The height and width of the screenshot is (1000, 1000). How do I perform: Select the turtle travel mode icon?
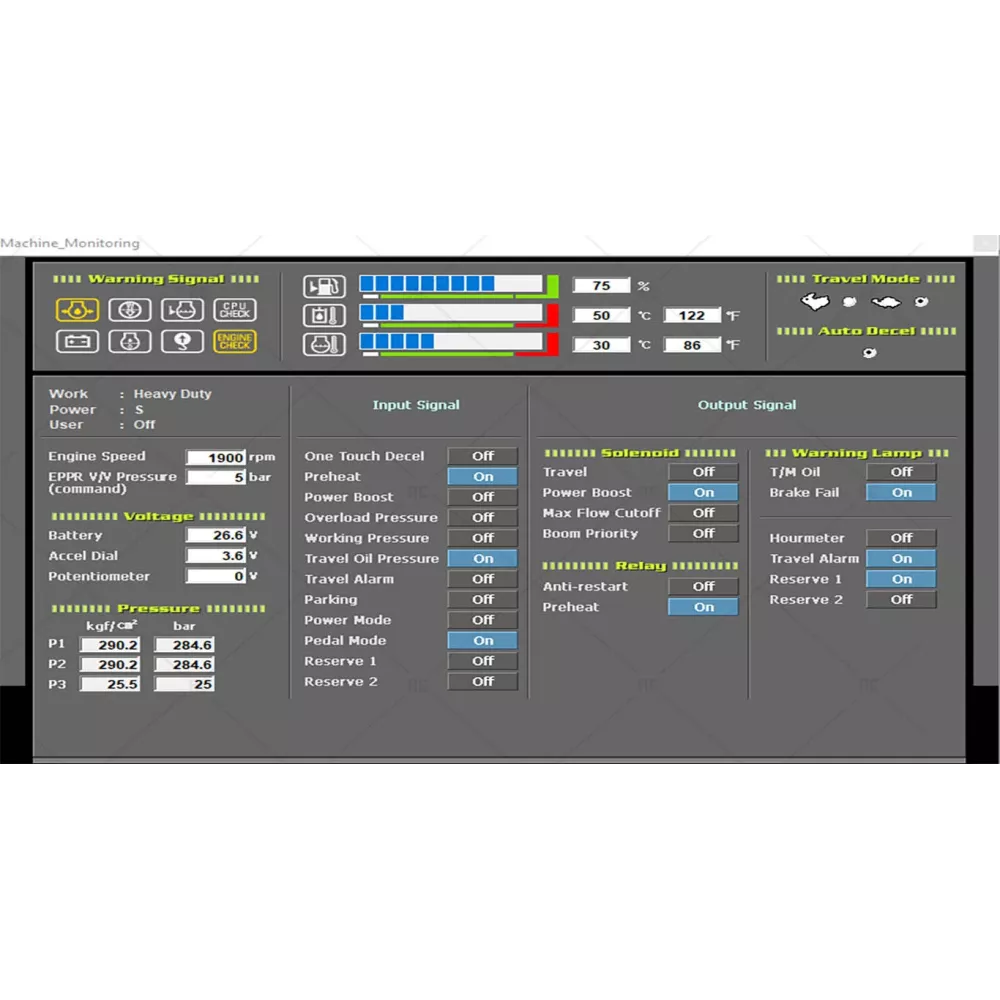(885, 301)
